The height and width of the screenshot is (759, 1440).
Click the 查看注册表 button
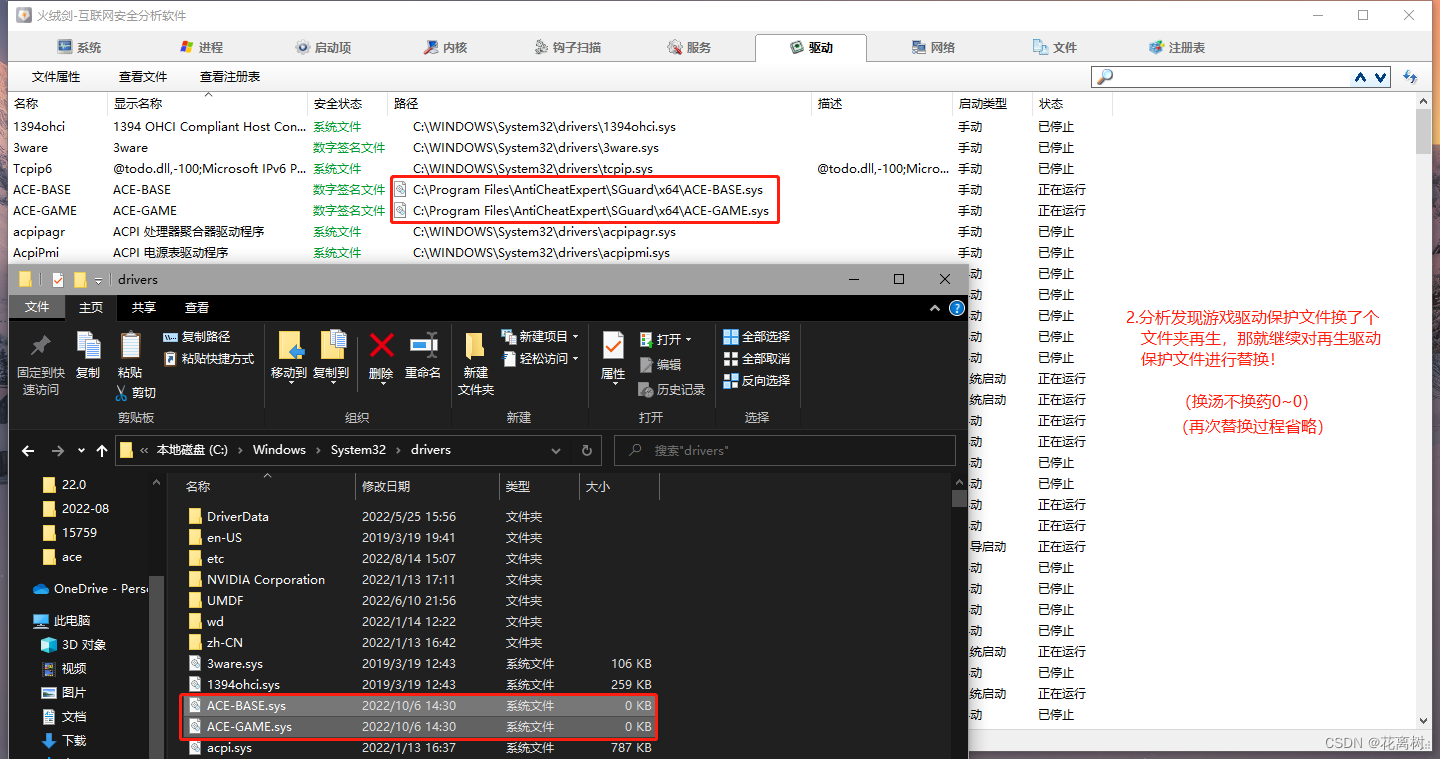point(230,77)
